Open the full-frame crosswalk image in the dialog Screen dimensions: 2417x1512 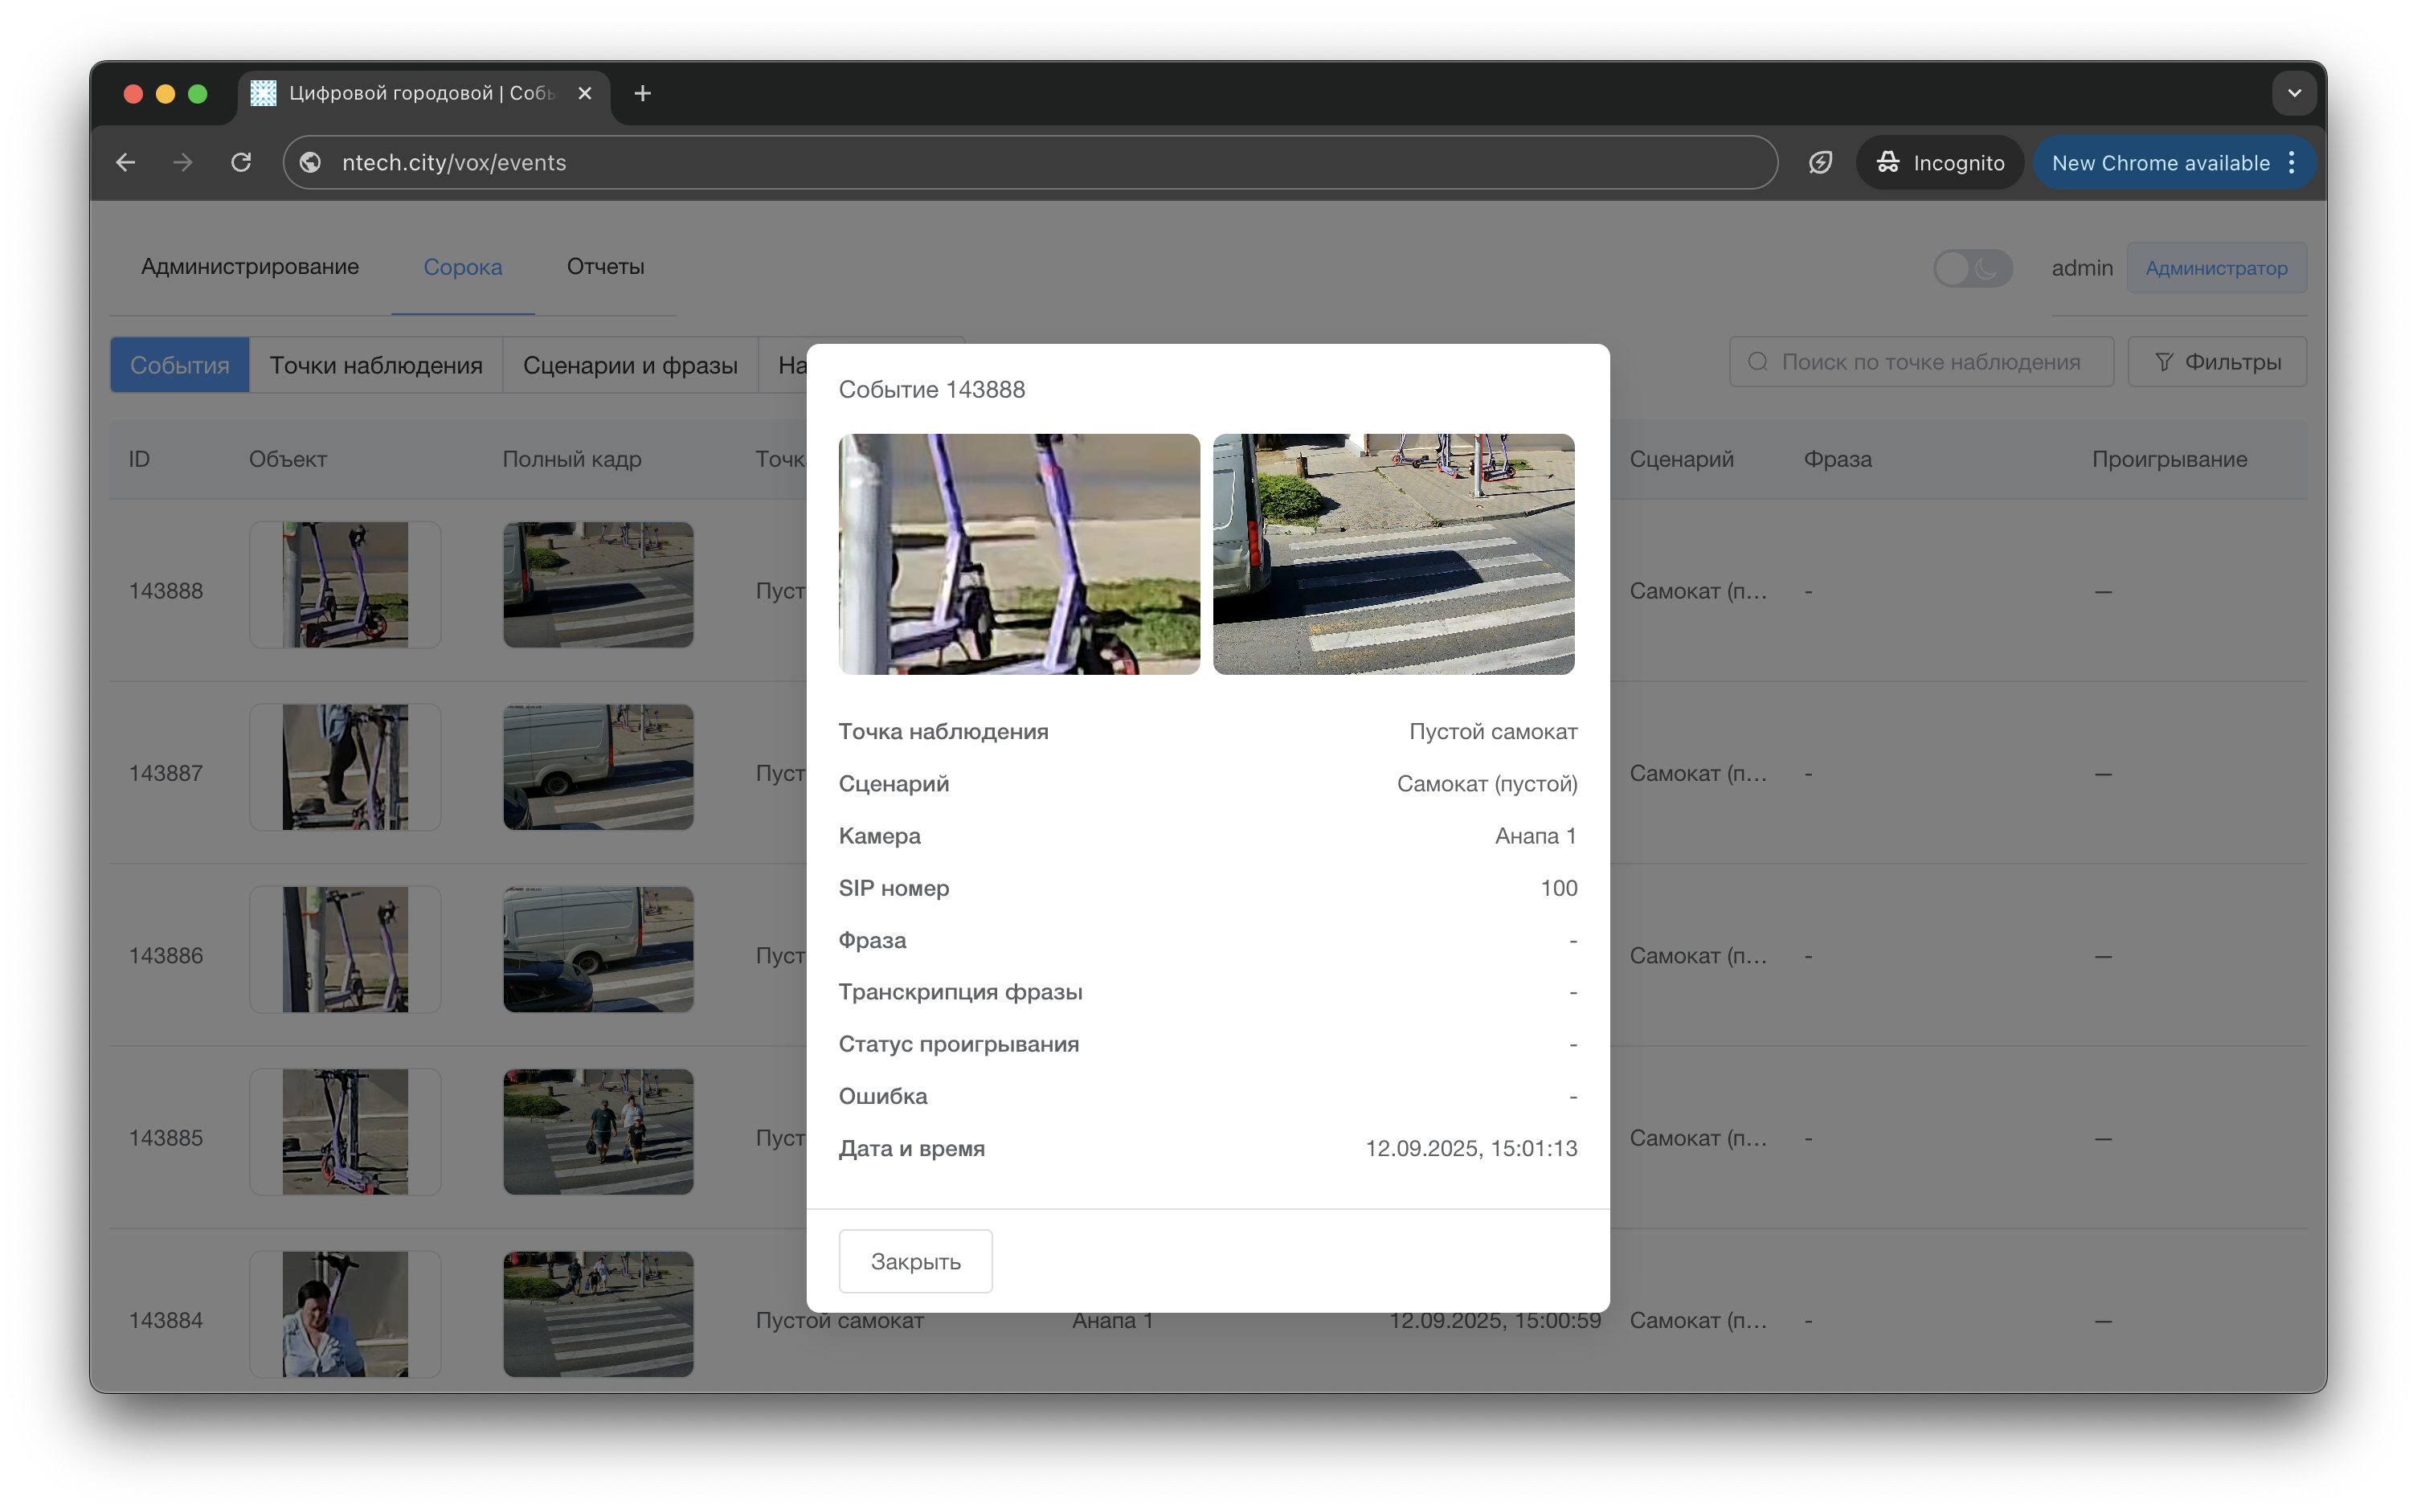[x=1393, y=554]
